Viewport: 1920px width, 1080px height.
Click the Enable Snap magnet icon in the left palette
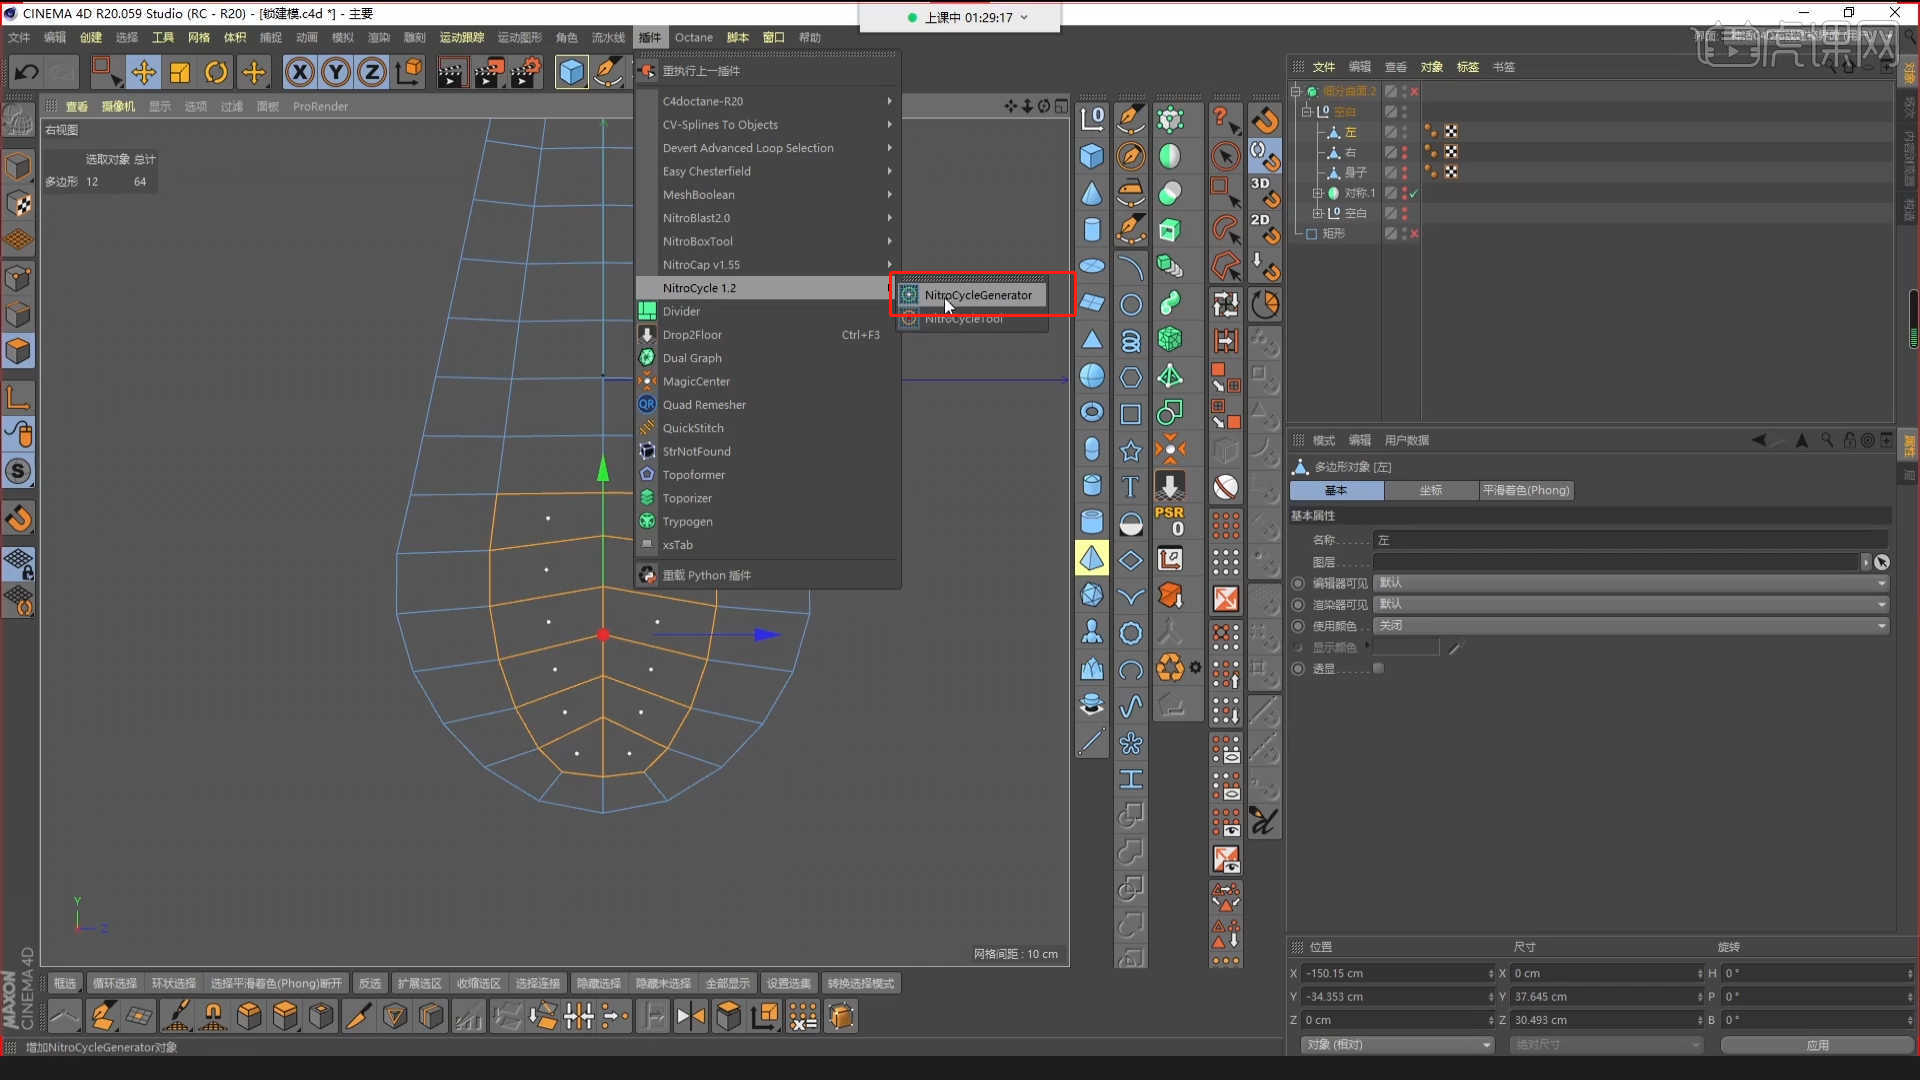click(18, 518)
